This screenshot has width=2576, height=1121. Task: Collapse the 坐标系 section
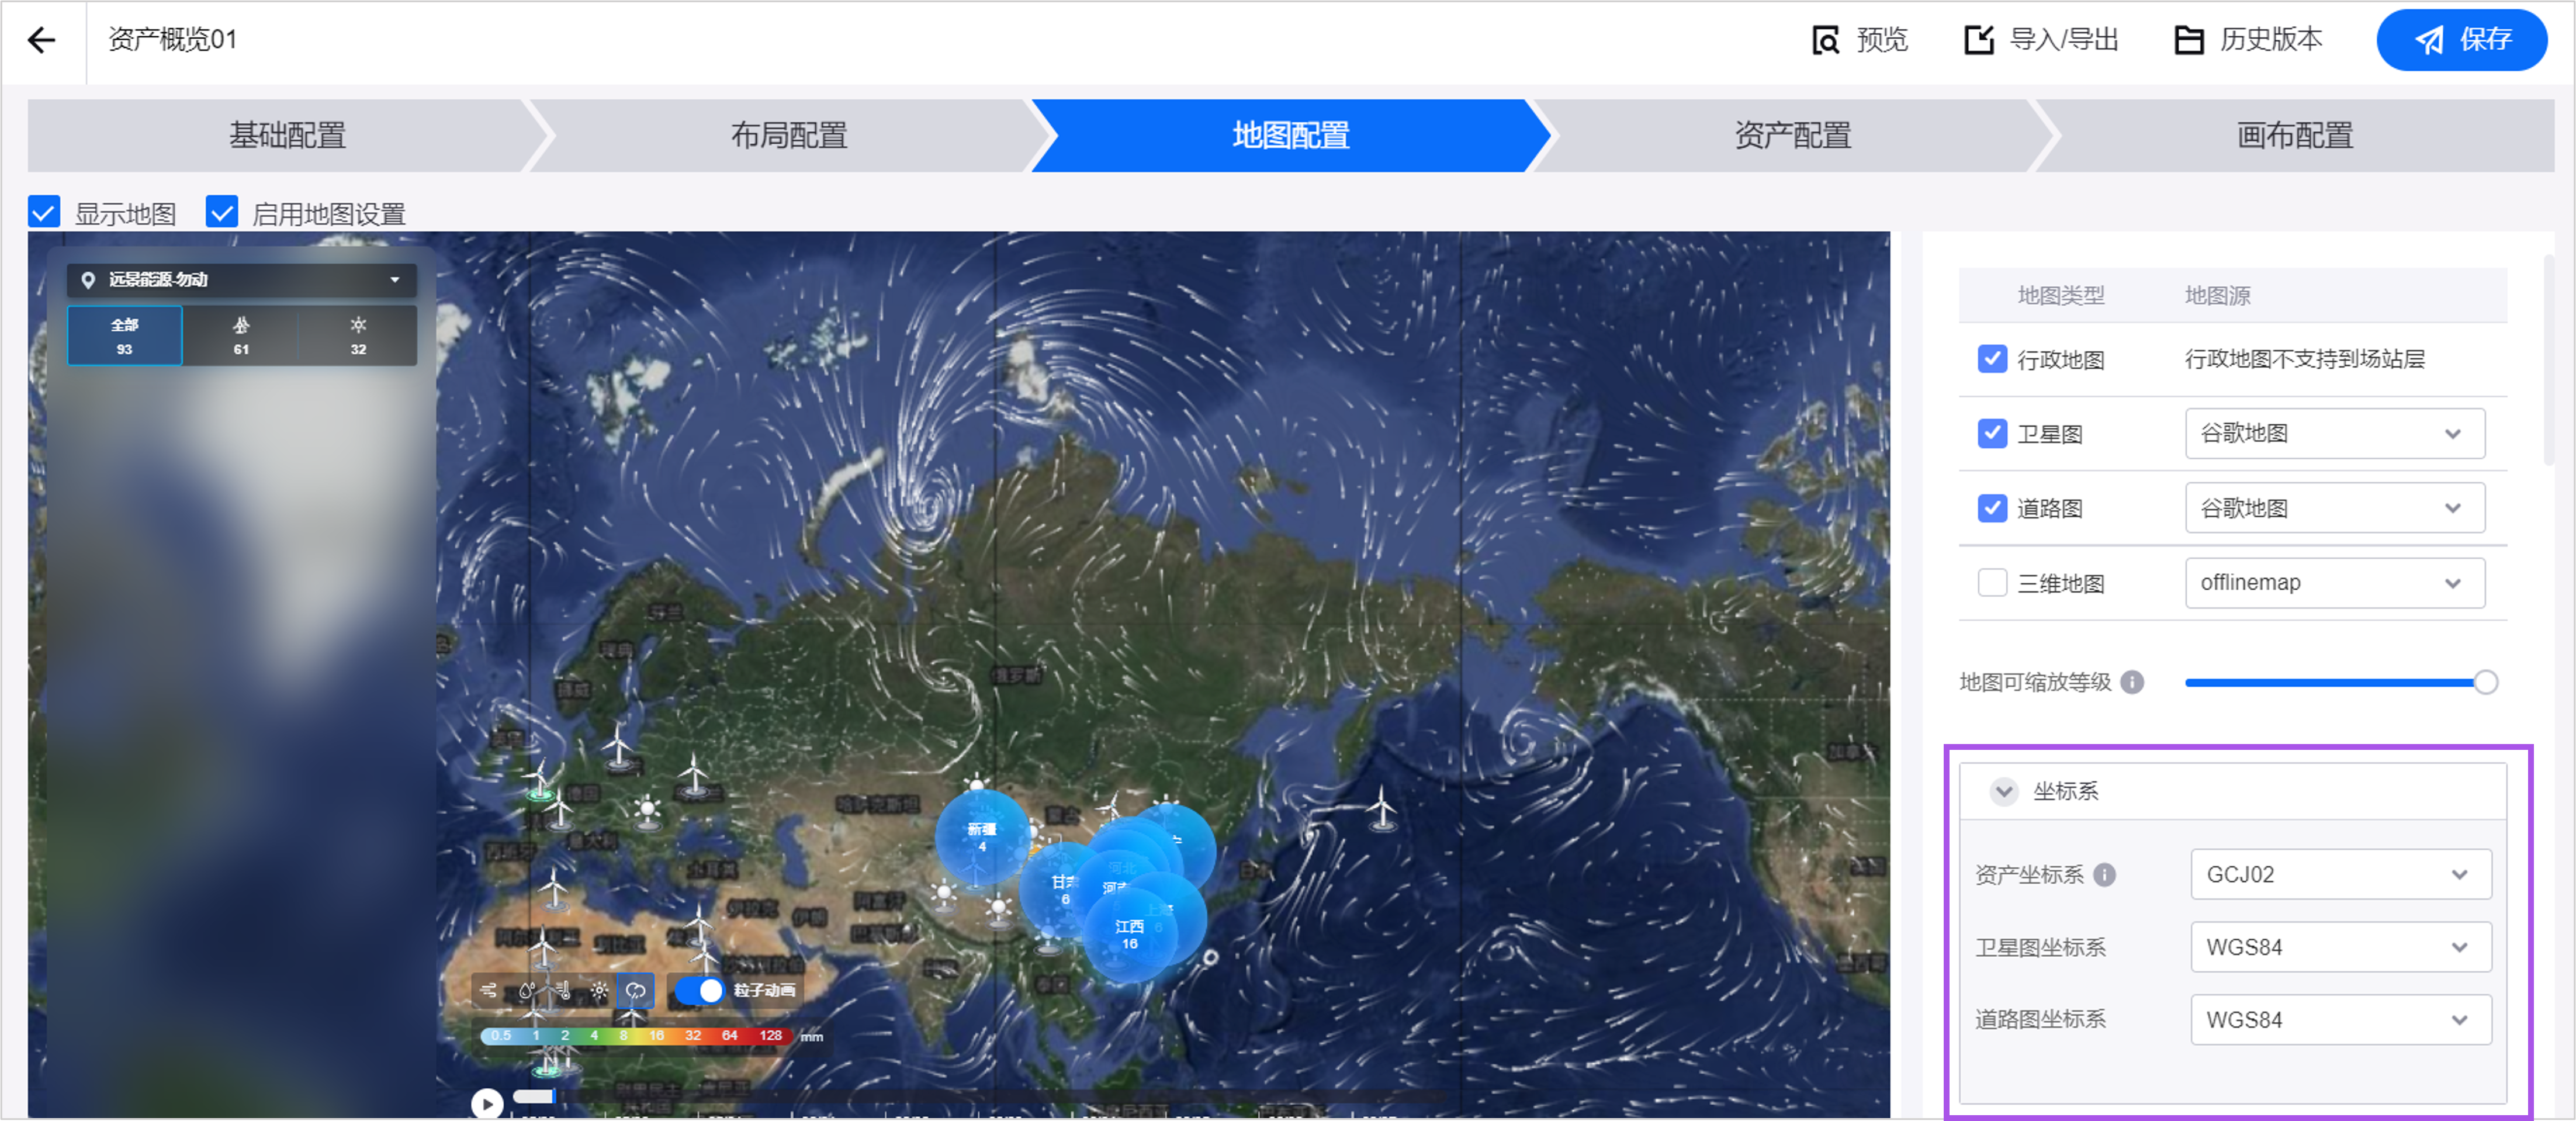click(2003, 792)
